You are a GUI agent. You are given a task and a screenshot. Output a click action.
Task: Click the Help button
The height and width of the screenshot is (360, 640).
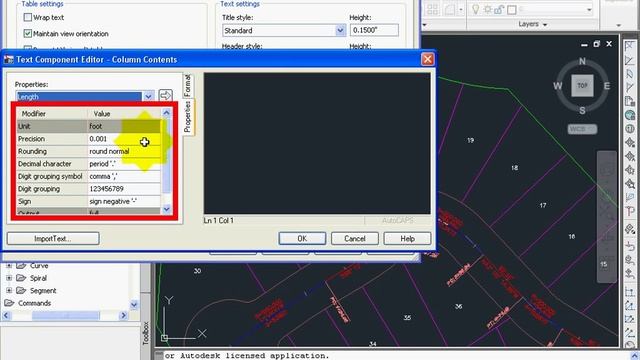click(407, 238)
